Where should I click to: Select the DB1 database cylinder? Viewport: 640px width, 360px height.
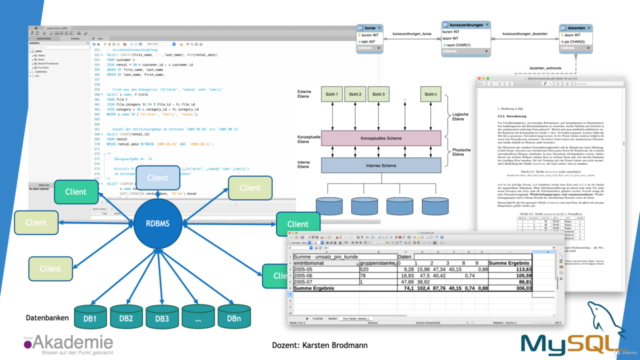90,317
